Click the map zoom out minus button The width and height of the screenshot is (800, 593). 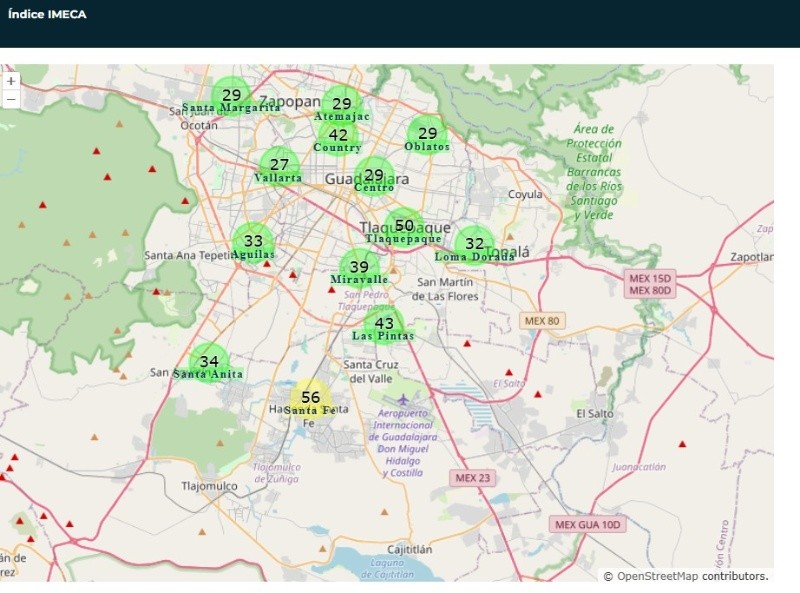click(x=11, y=99)
